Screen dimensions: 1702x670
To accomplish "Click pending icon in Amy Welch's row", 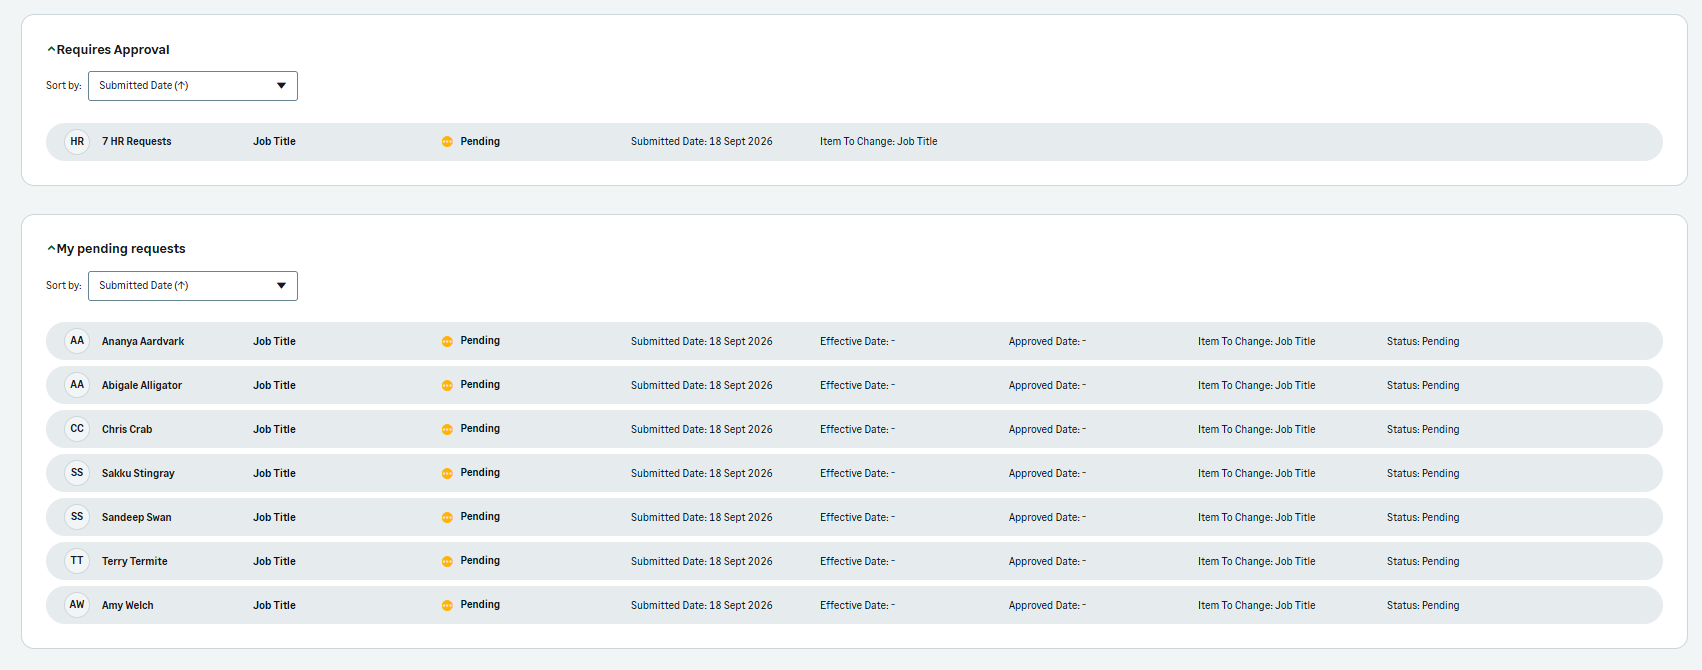I will [447, 605].
